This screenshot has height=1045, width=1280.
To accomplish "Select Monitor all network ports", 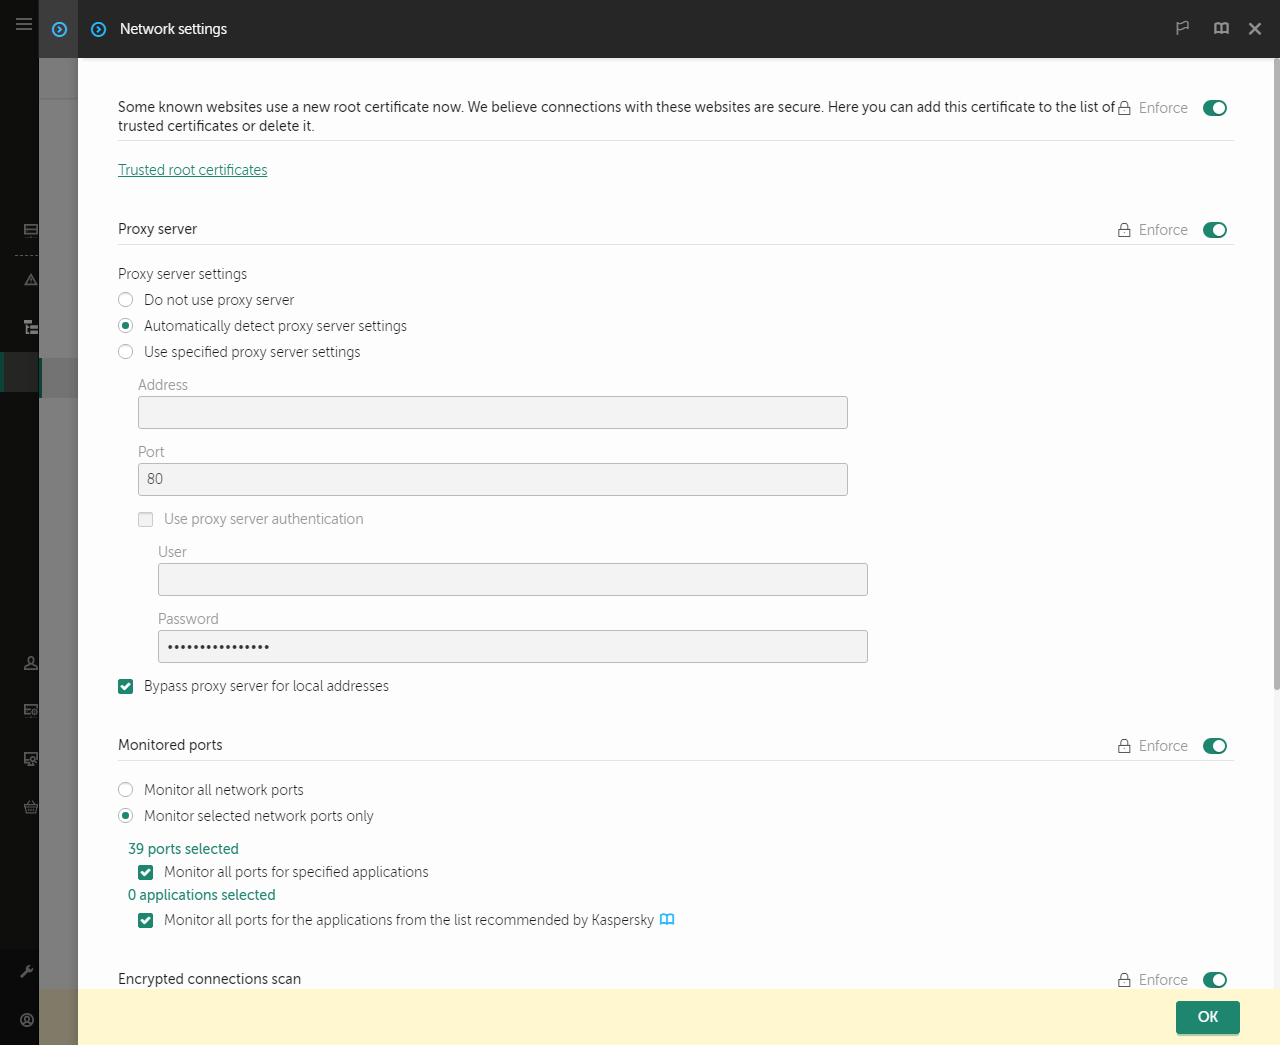I will 125,789.
